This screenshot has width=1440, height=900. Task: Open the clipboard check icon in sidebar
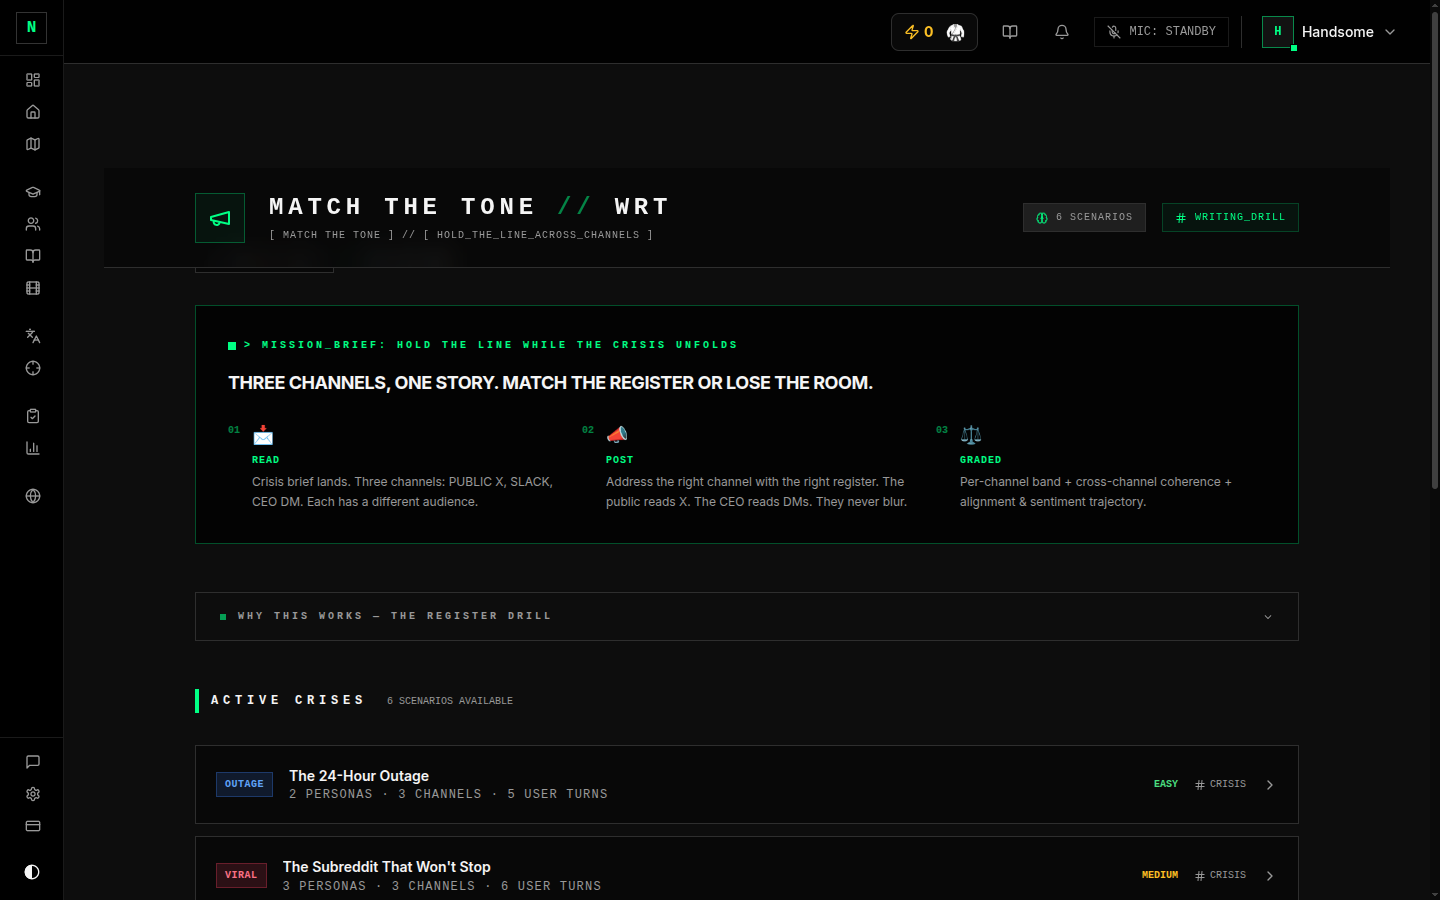click(33, 416)
